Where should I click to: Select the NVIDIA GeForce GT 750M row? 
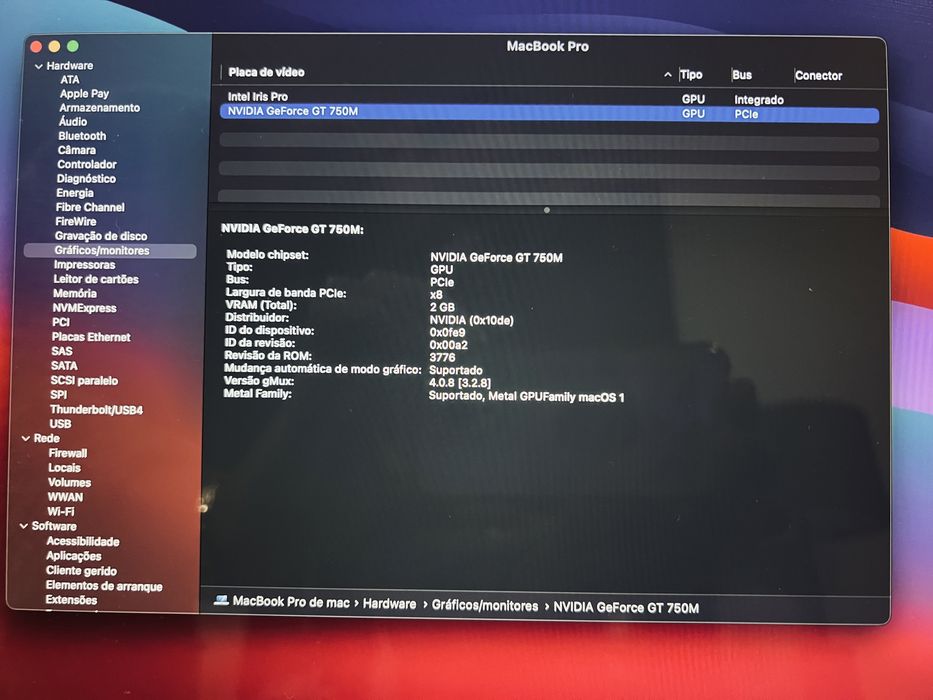click(x=549, y=113)
